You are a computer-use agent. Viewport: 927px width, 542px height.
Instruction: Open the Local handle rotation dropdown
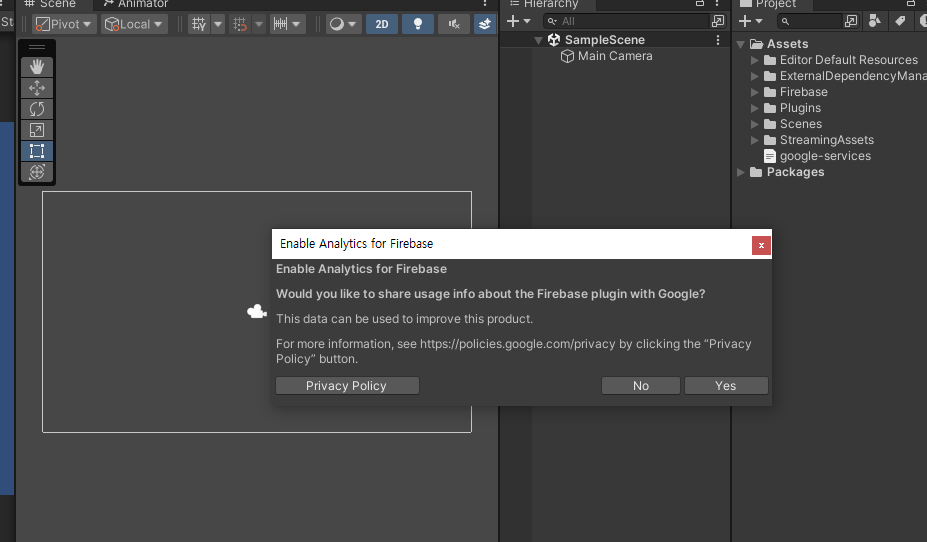(x=134, y=24)
